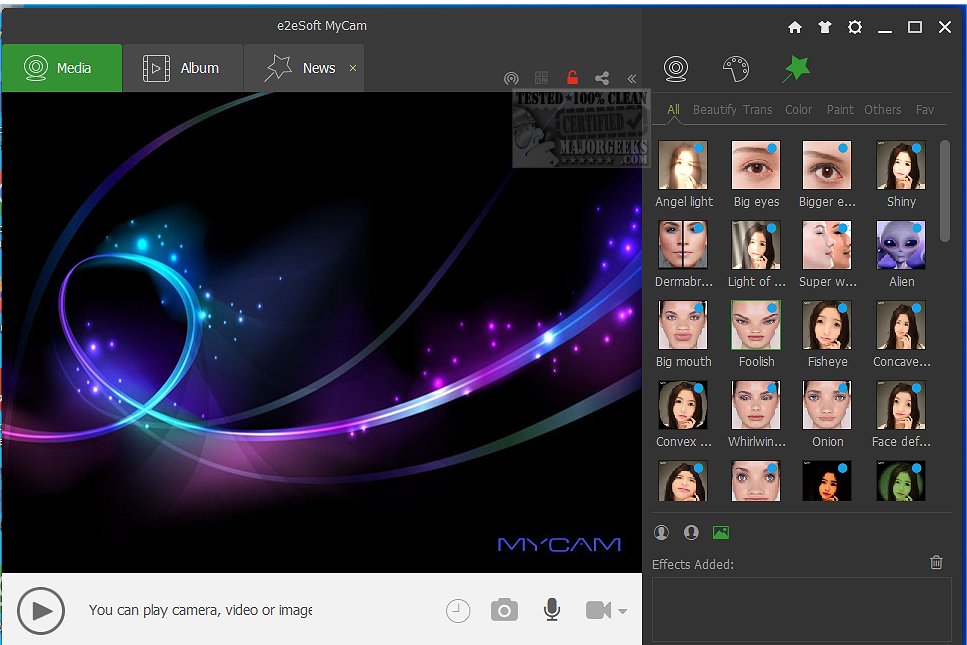
Task: Apply the Concave effect thumbnail
Action: (x=900, y=325)
